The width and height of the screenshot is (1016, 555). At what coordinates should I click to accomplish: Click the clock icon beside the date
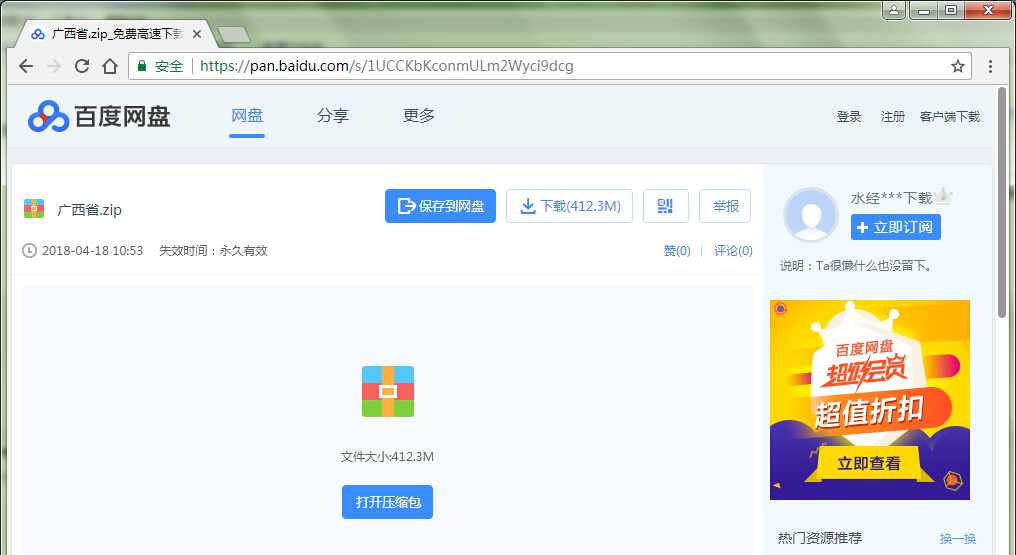tap(29, 251)
